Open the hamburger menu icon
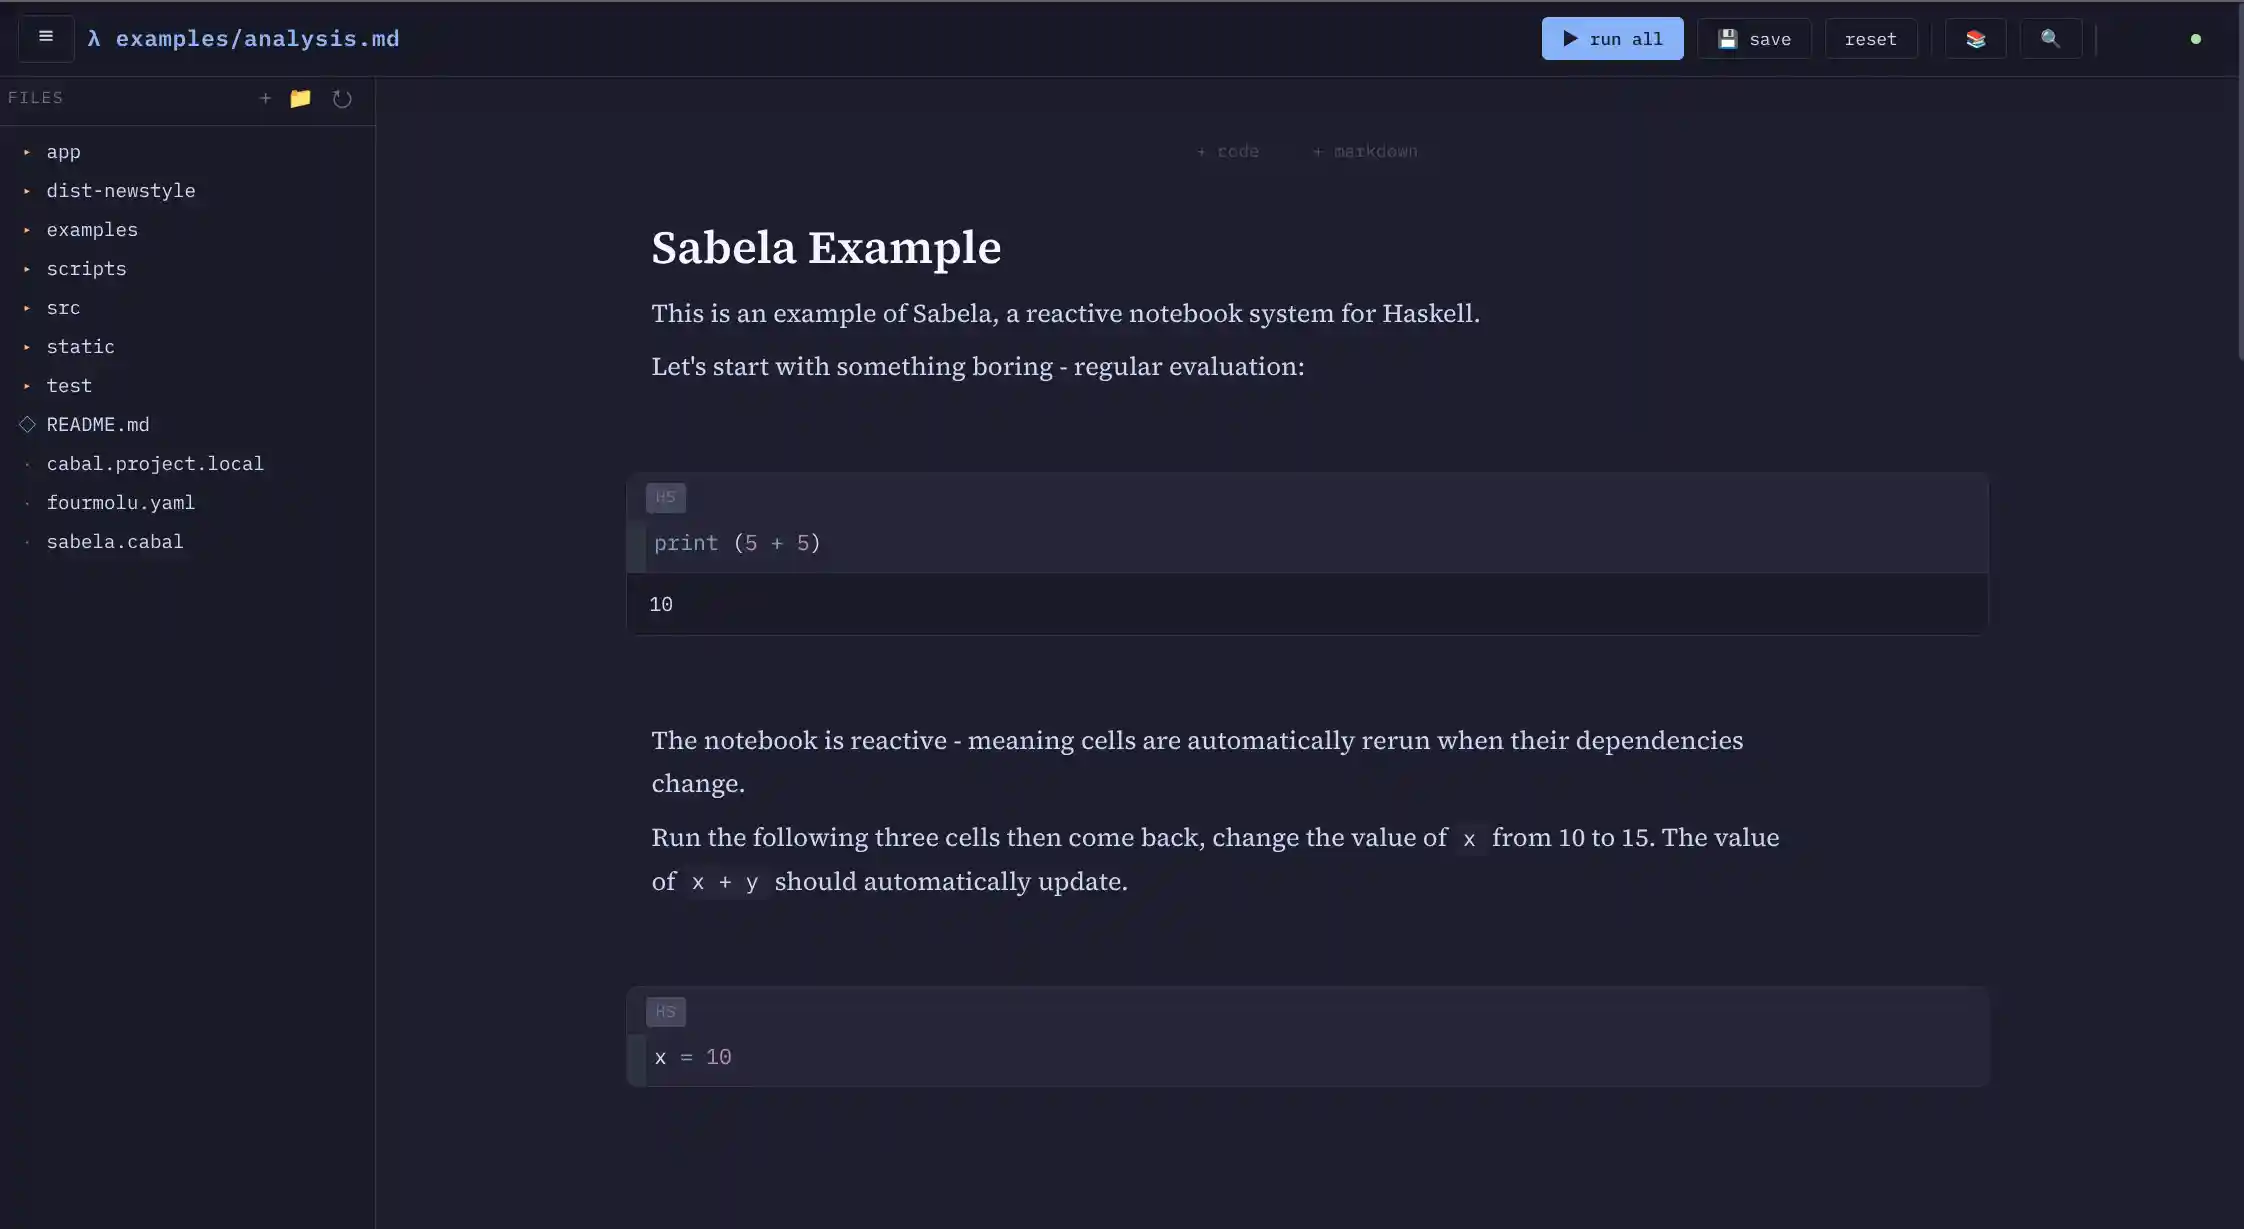 click(45, 37)
